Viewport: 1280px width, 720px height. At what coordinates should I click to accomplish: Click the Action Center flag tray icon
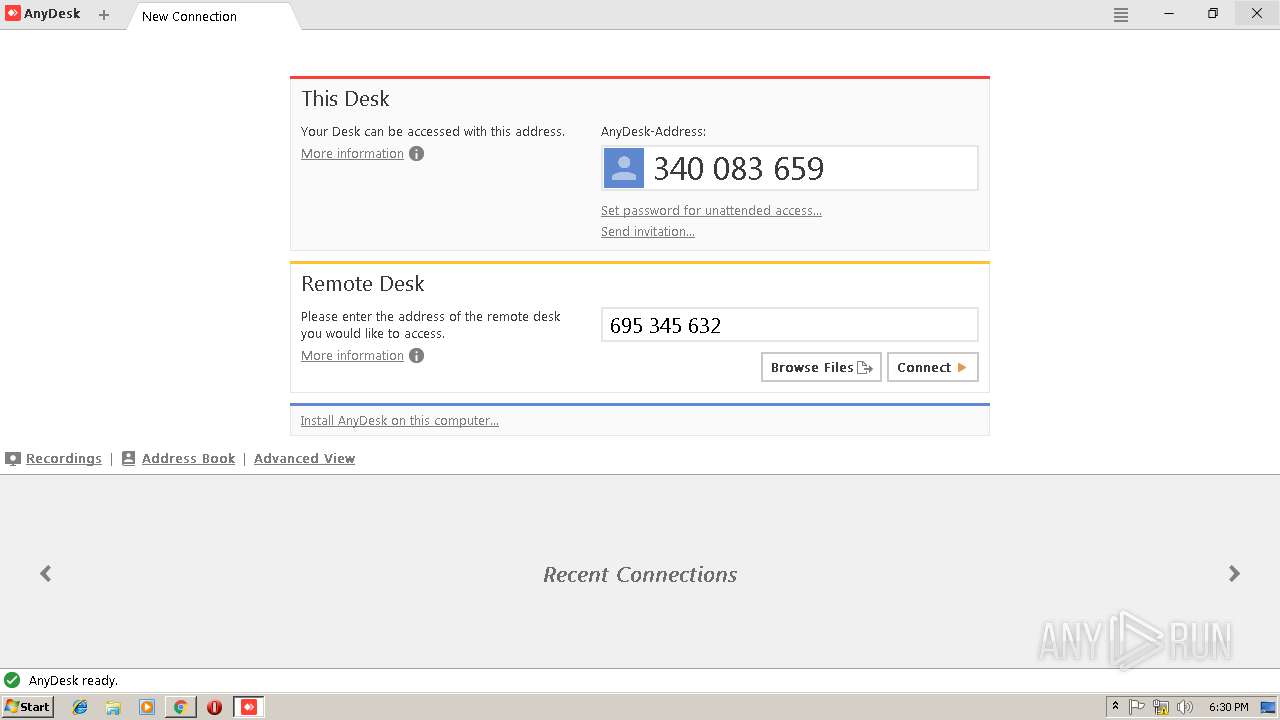[x=1137, y=707]
